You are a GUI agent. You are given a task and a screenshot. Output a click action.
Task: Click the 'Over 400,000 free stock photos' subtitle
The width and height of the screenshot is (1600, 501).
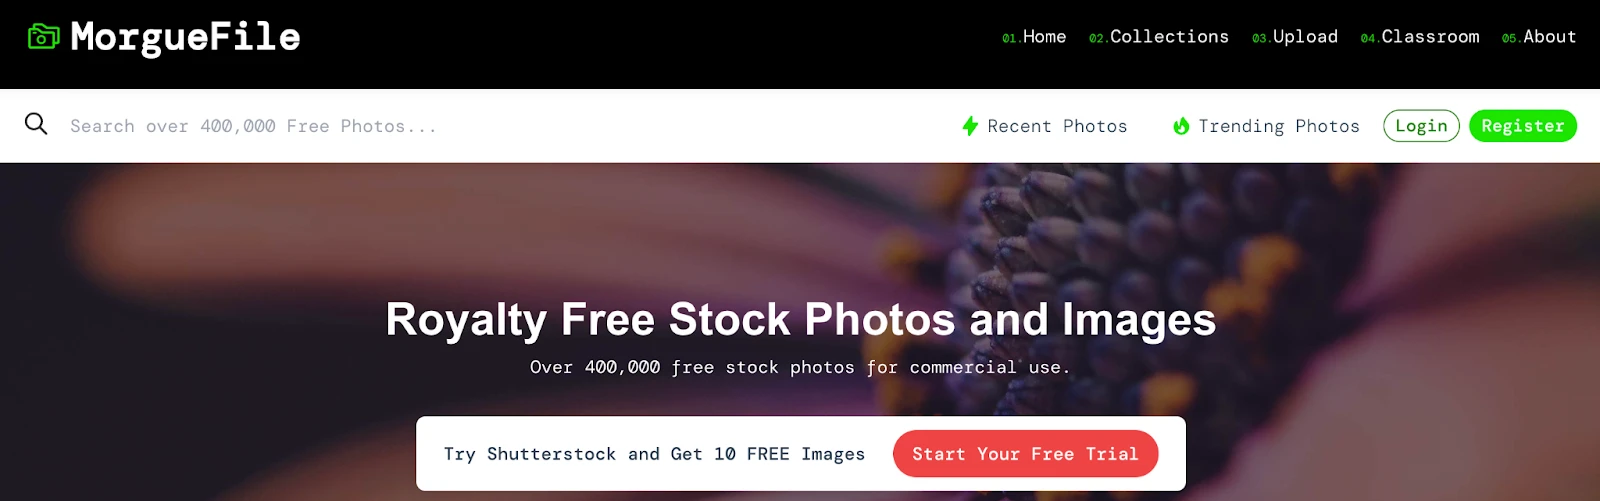pos(800,367)
